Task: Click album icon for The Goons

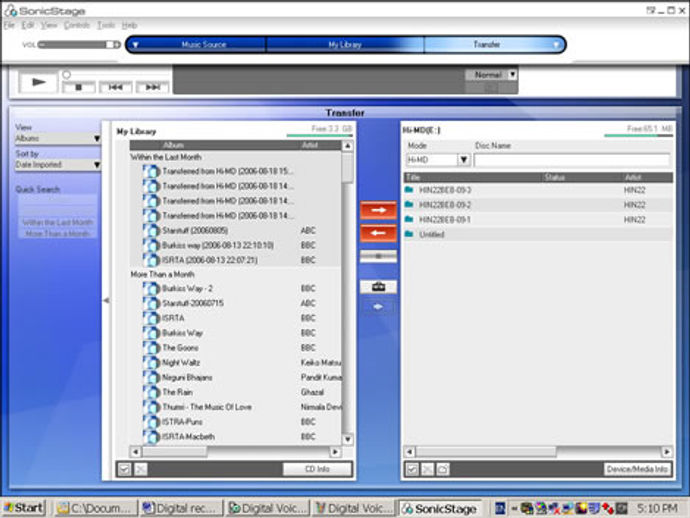Action: click(151, 348)
